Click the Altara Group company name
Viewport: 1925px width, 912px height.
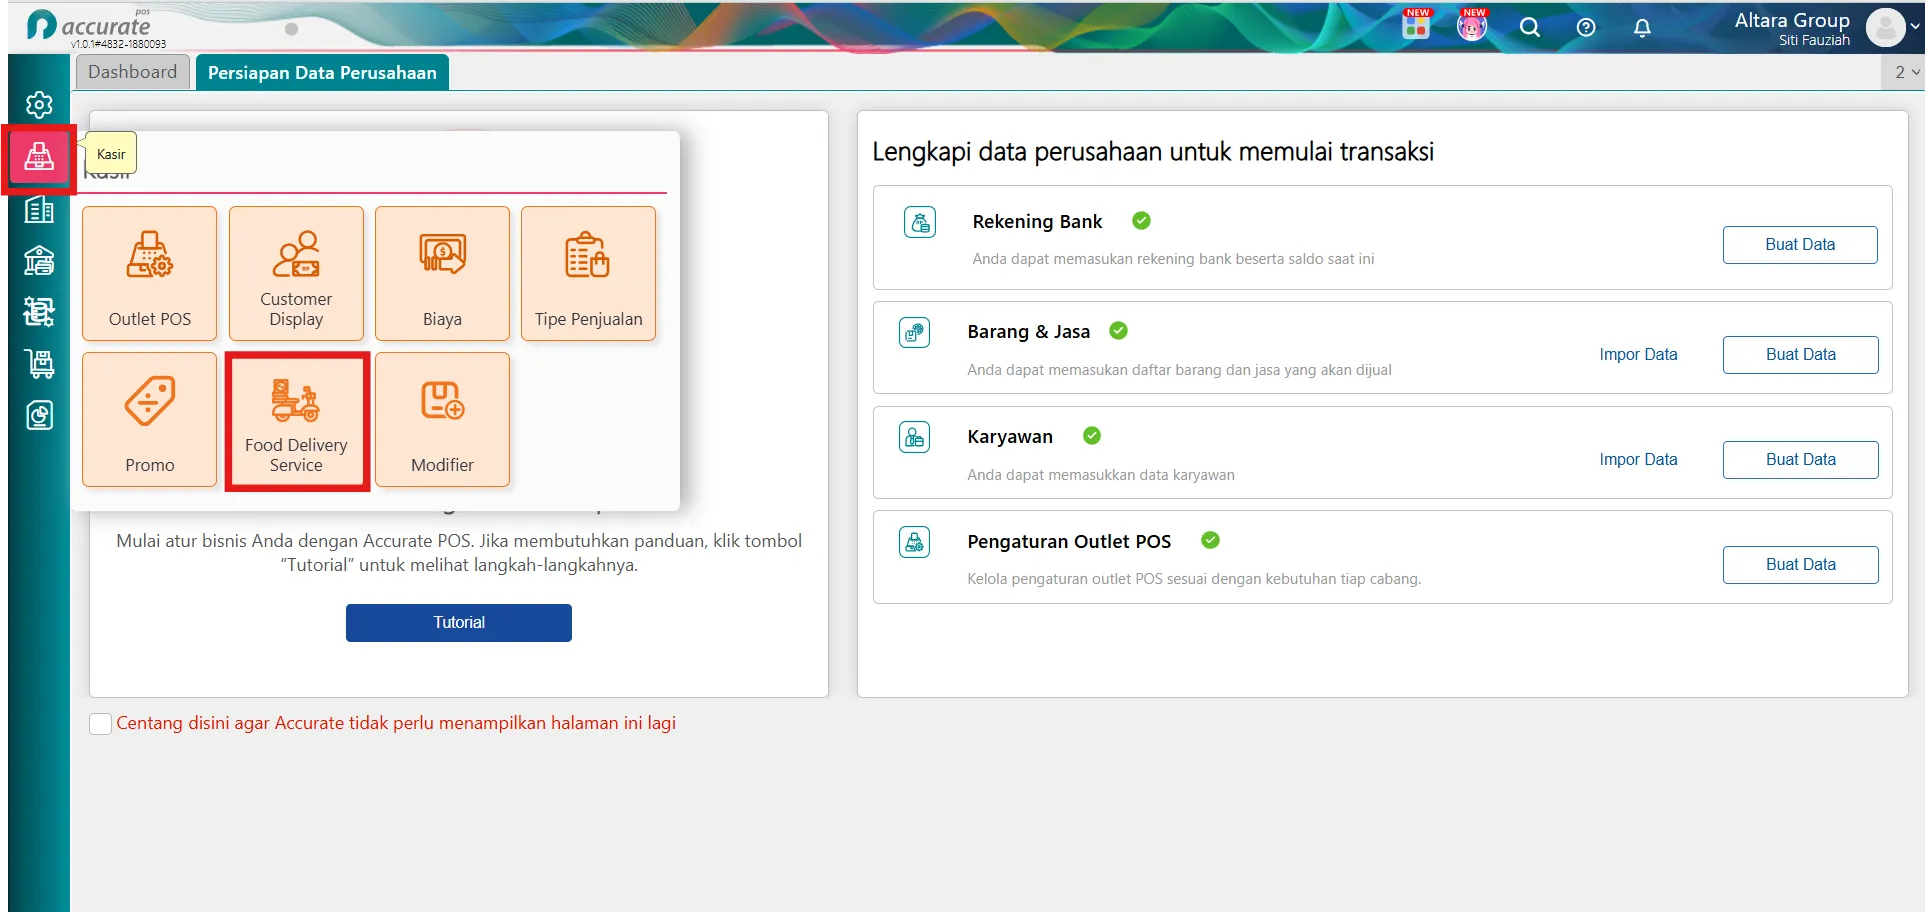pos(1792,20)
